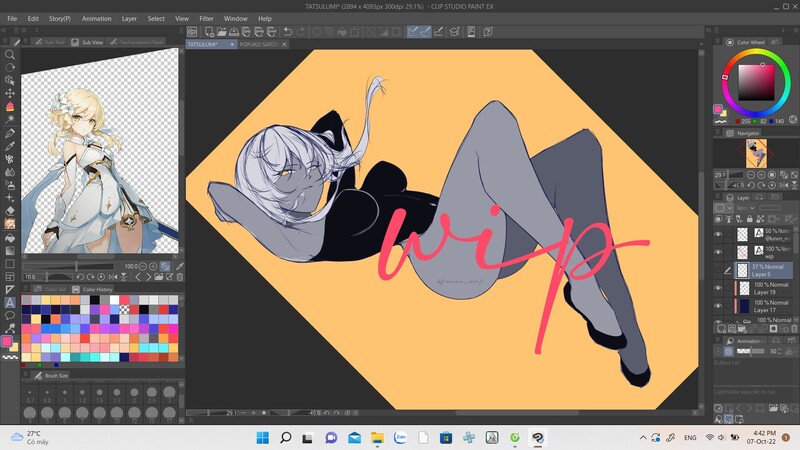This screenshot has width=800, height=450.
Task: Toggle visibility of the 50% Normal text layer
Action: click(x=718, y=234)
